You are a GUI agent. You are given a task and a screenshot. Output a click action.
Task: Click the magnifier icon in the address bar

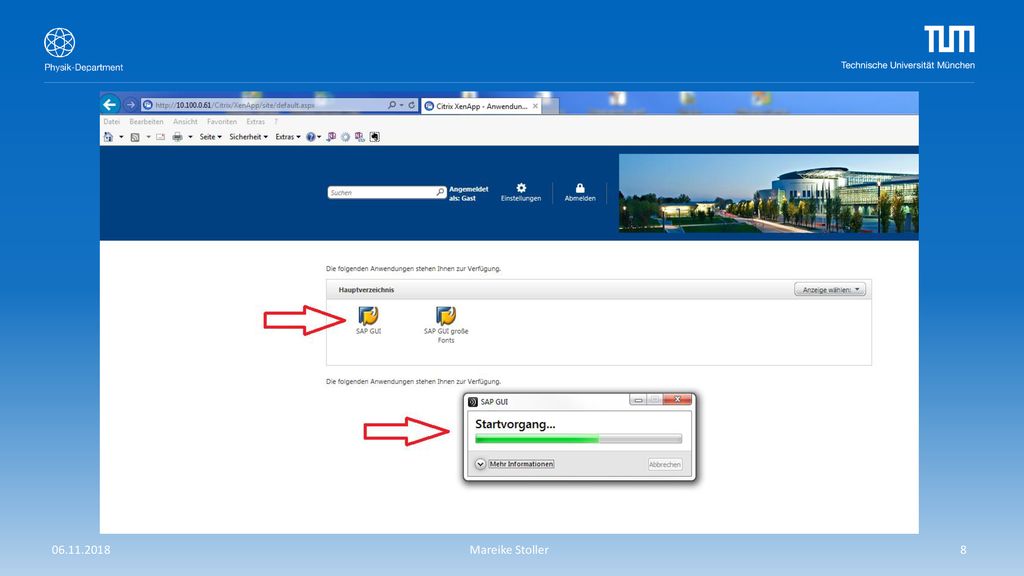(392, 104)
